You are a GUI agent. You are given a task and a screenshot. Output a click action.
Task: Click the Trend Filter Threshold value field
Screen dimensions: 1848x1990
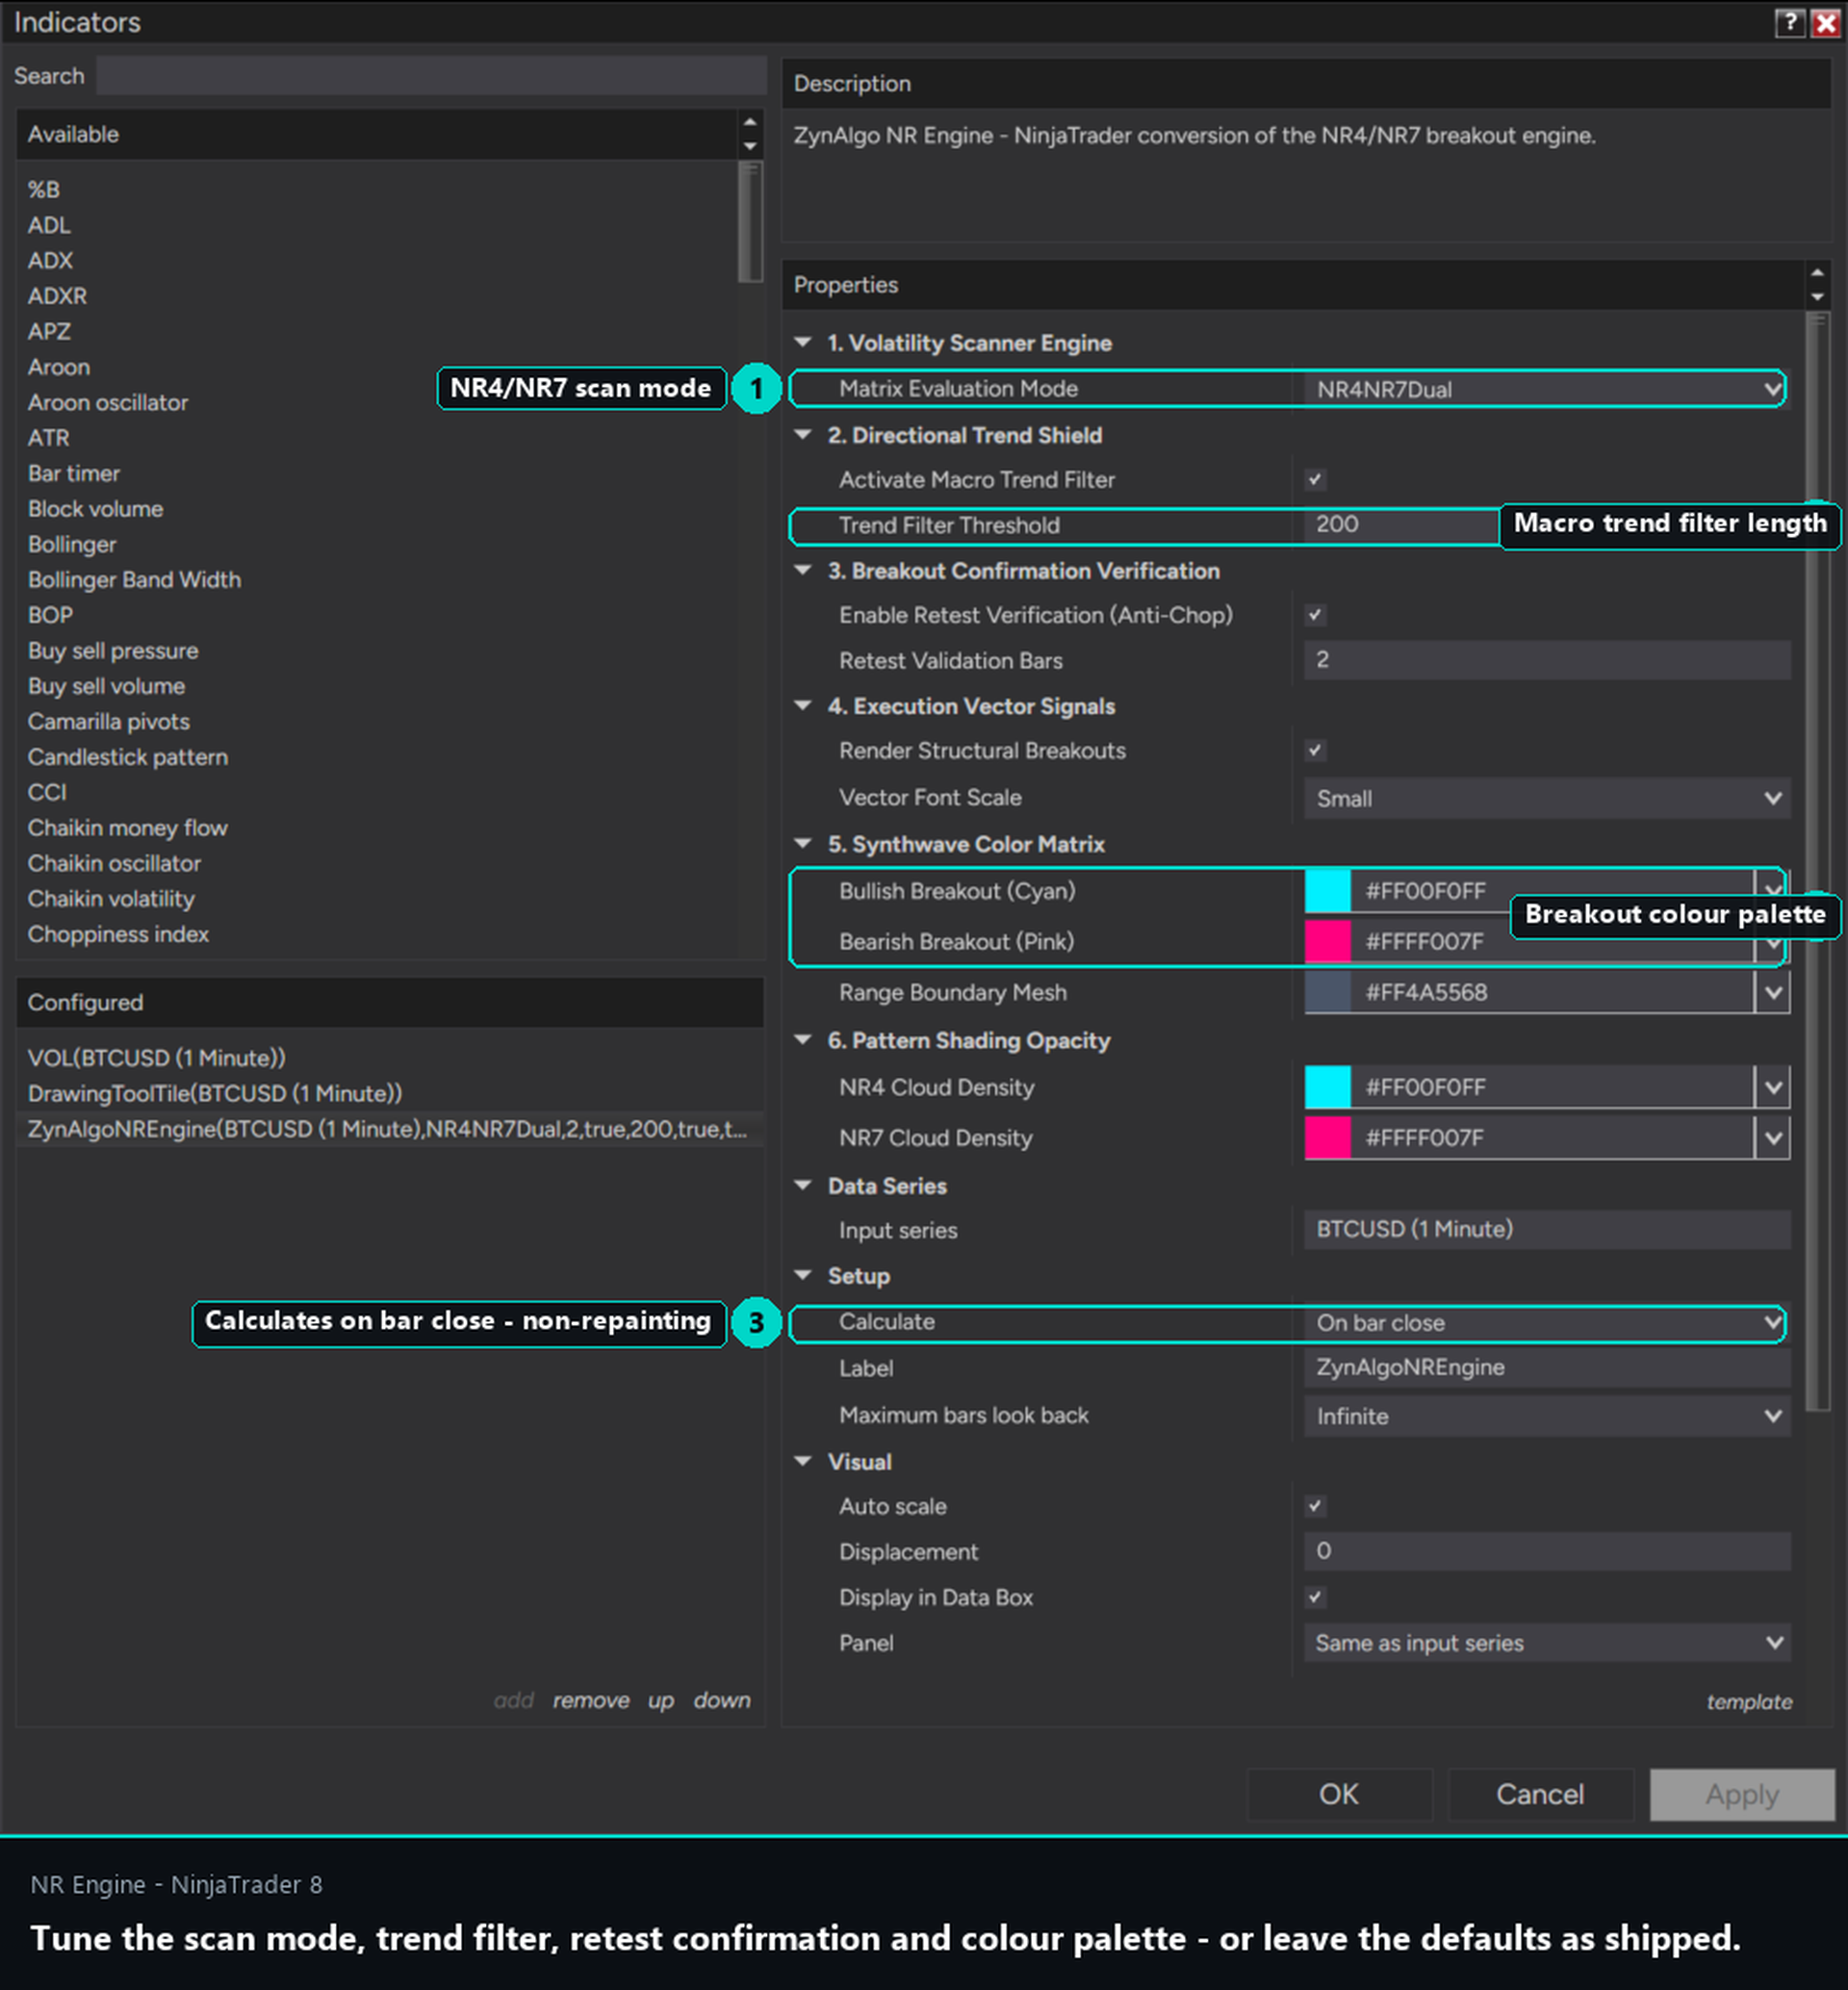click(1400, 524)
